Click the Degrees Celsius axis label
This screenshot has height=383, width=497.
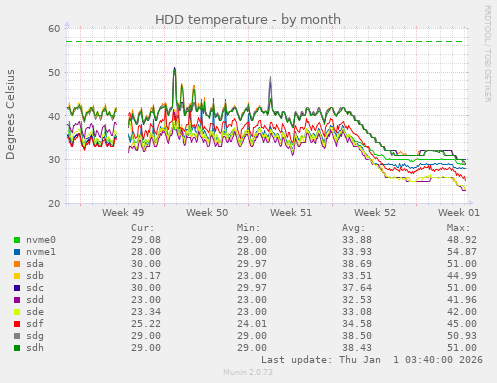coord(10,114)
